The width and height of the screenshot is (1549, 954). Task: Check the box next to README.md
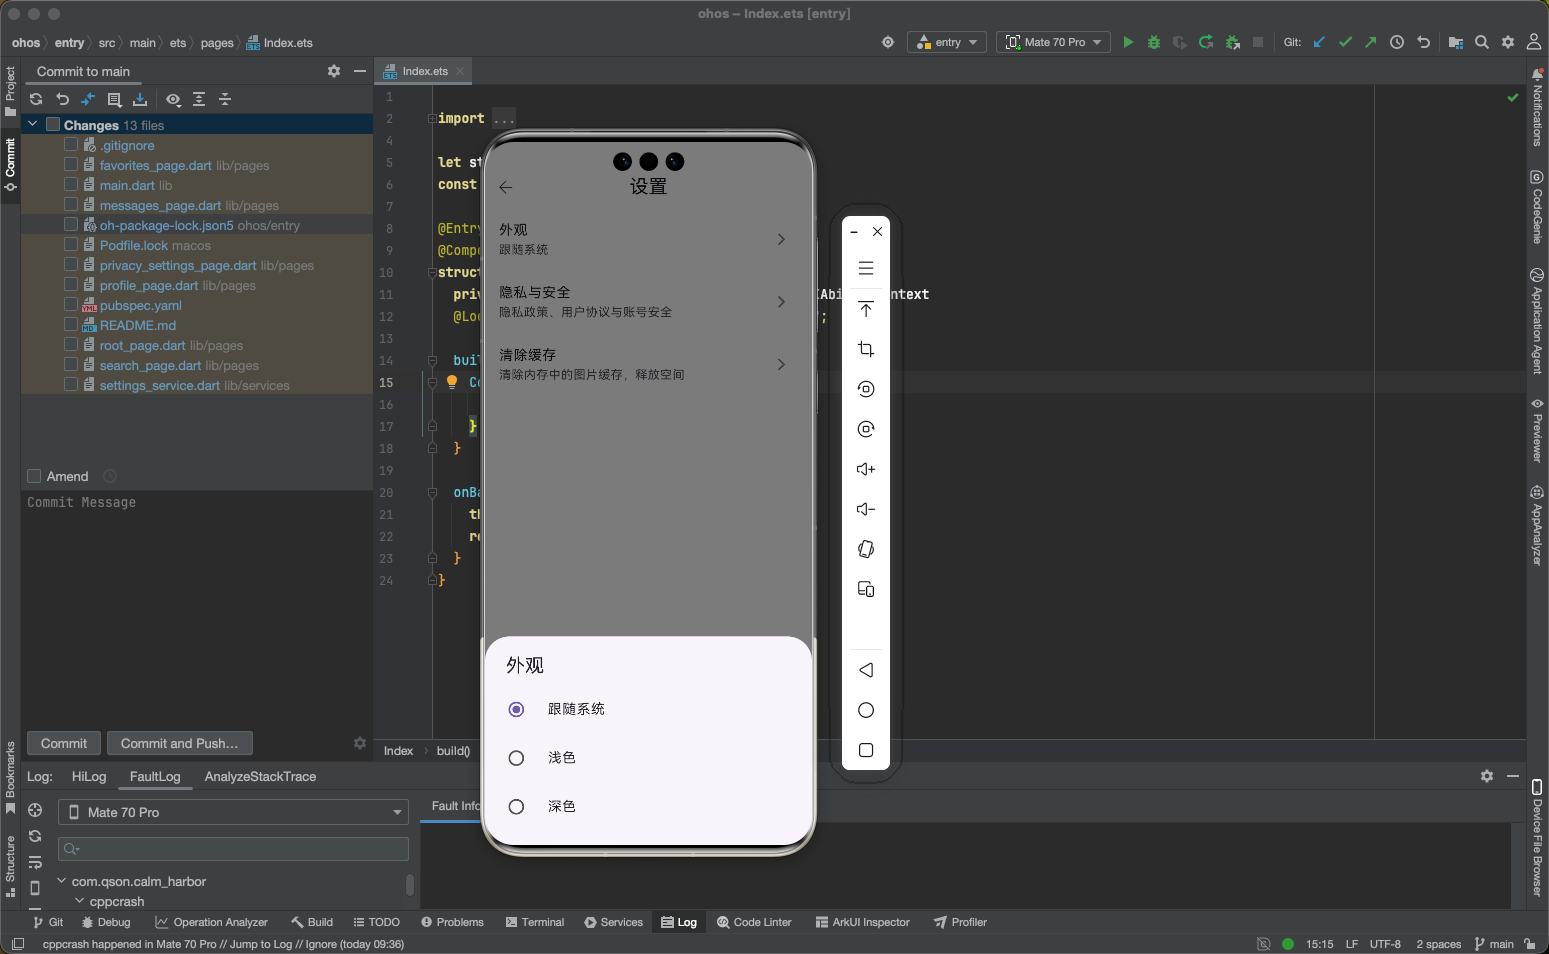click(x=71, y=325)
